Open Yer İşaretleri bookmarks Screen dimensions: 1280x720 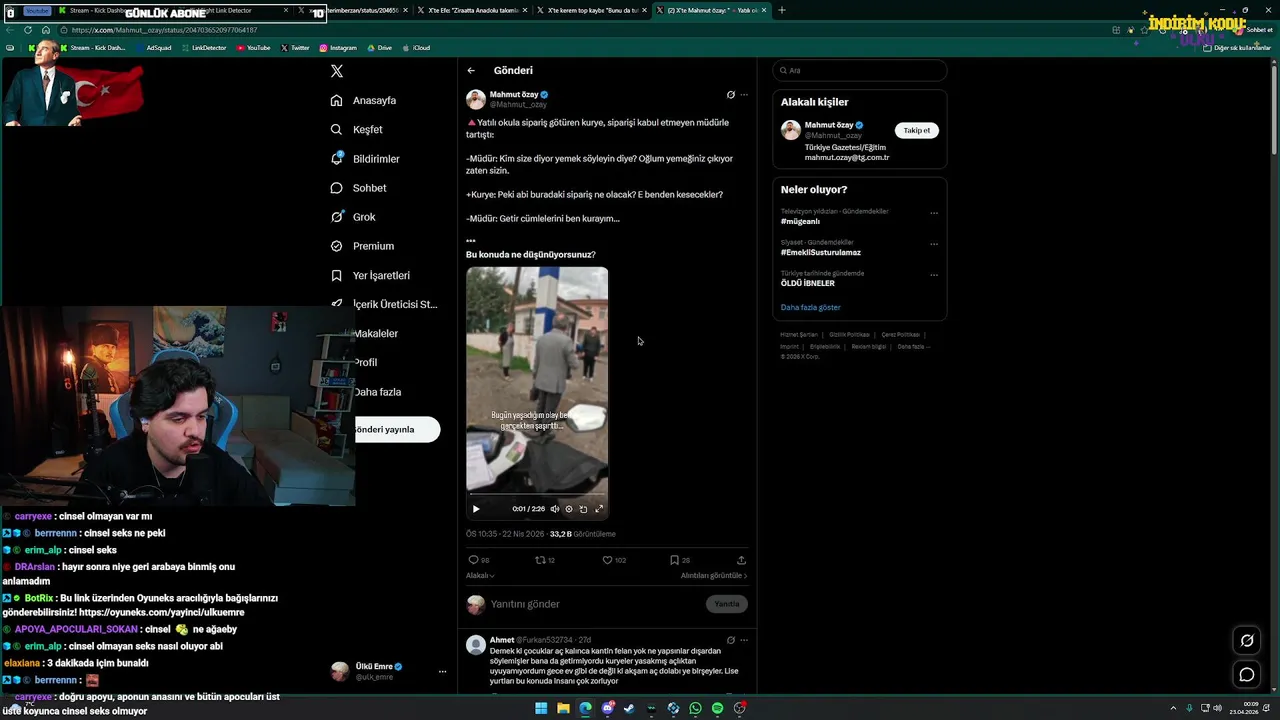click(x=371, y=275)
